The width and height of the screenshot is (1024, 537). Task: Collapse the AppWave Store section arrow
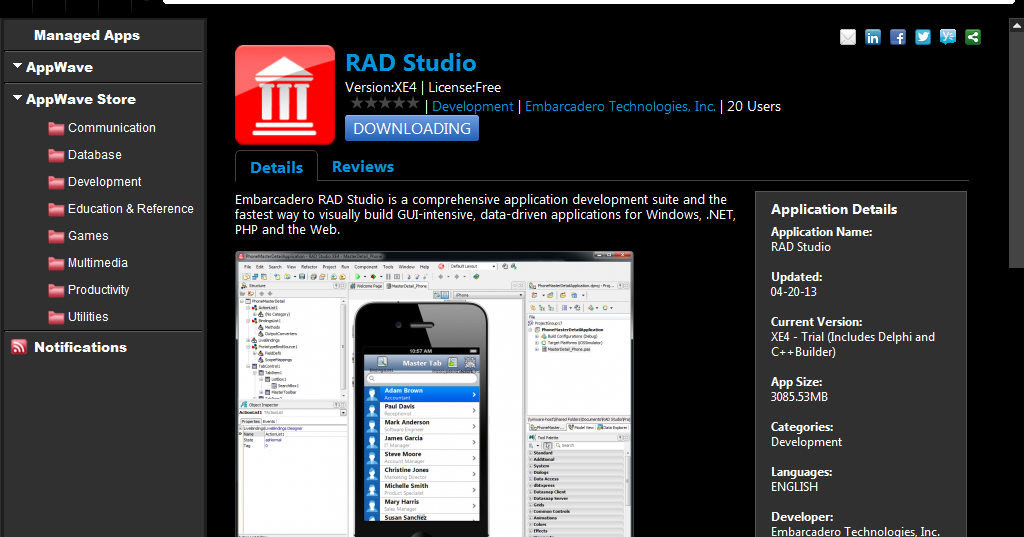(18, 99)
